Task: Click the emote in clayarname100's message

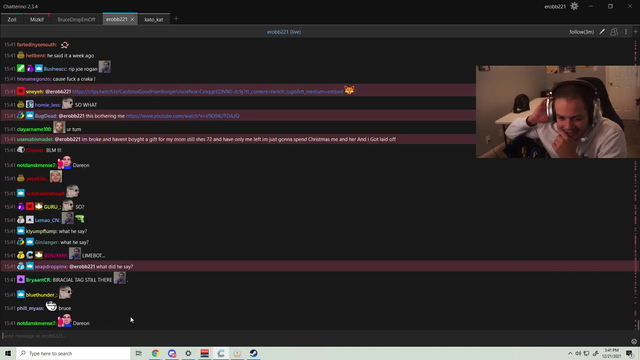Action: click(59, 127)
